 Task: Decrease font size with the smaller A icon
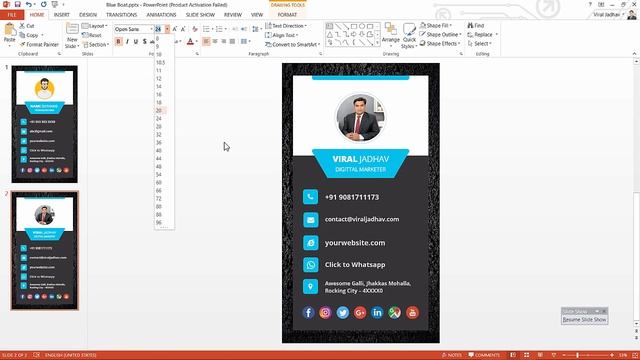183,29
